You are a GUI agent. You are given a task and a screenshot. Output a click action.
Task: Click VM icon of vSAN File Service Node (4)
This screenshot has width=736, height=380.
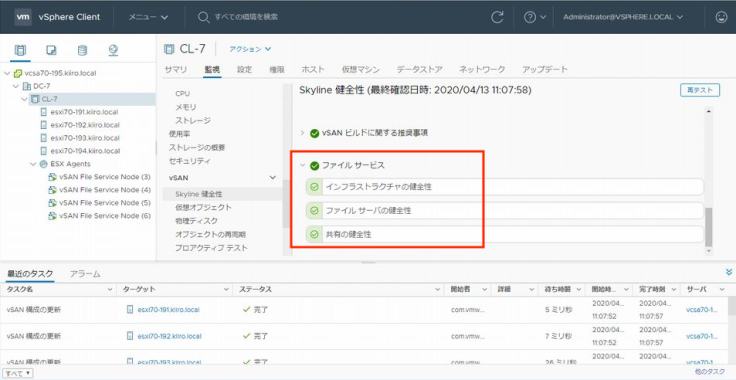53,190
